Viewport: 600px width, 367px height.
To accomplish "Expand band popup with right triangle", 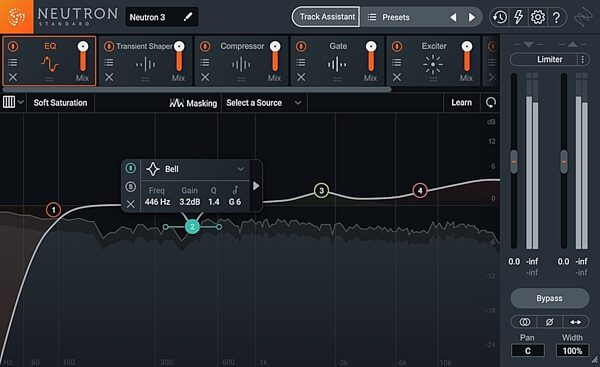I will point(256,186).
